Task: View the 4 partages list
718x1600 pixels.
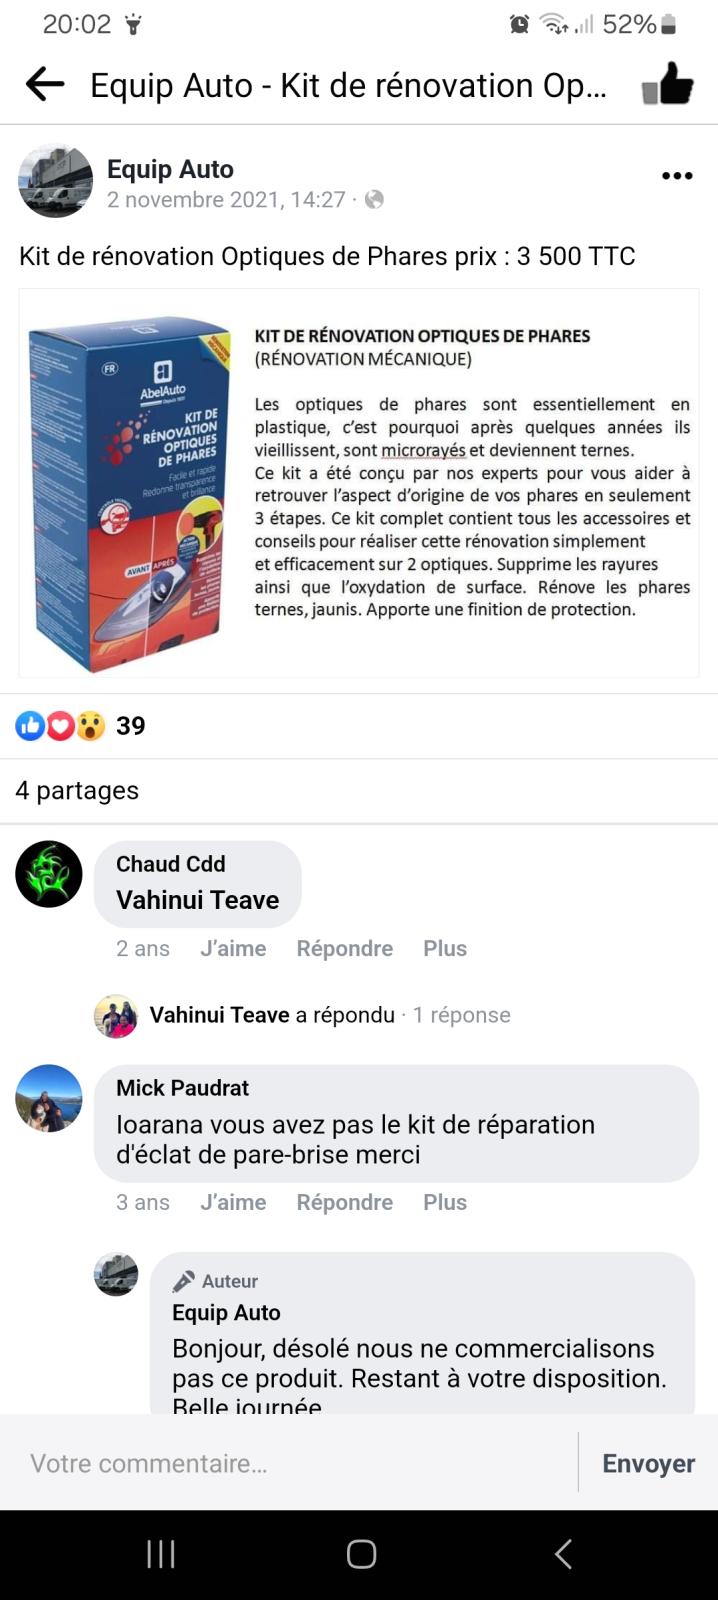Action: pos(77,790)
